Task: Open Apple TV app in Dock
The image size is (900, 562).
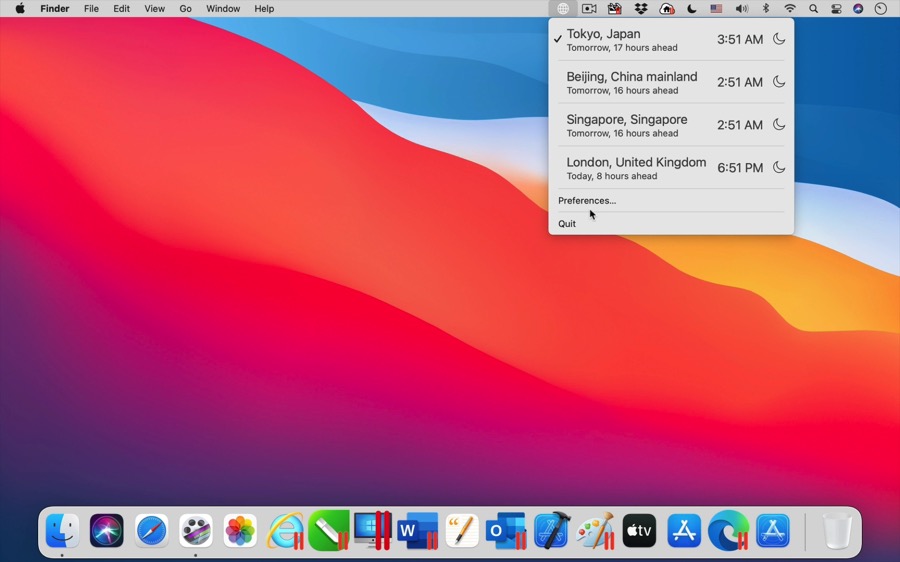Action: click(x=639, y=531)
